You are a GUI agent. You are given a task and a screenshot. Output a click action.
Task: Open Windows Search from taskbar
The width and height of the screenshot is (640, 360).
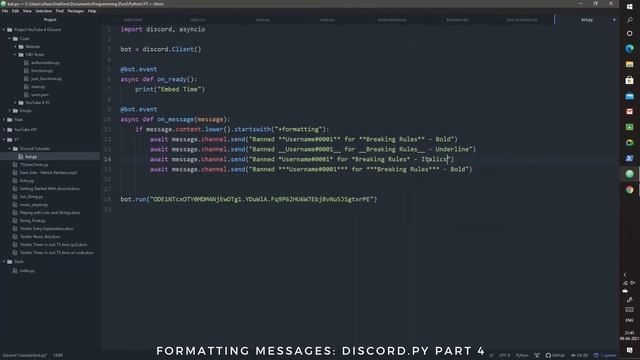click(x=629, y=20)
